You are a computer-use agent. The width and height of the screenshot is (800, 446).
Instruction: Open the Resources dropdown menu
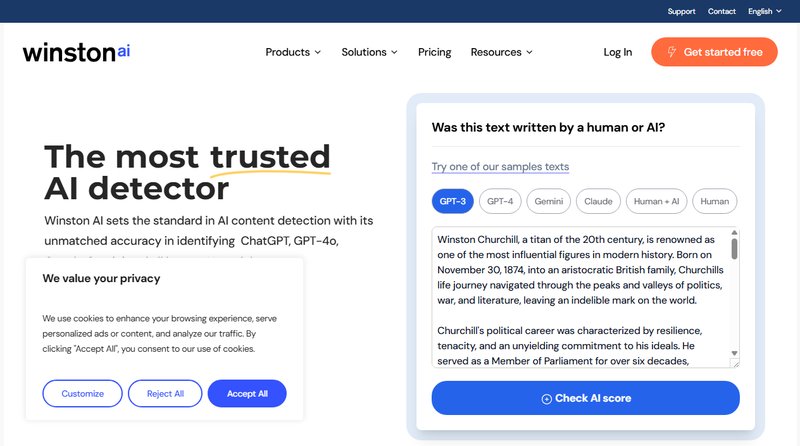[502, 52]
